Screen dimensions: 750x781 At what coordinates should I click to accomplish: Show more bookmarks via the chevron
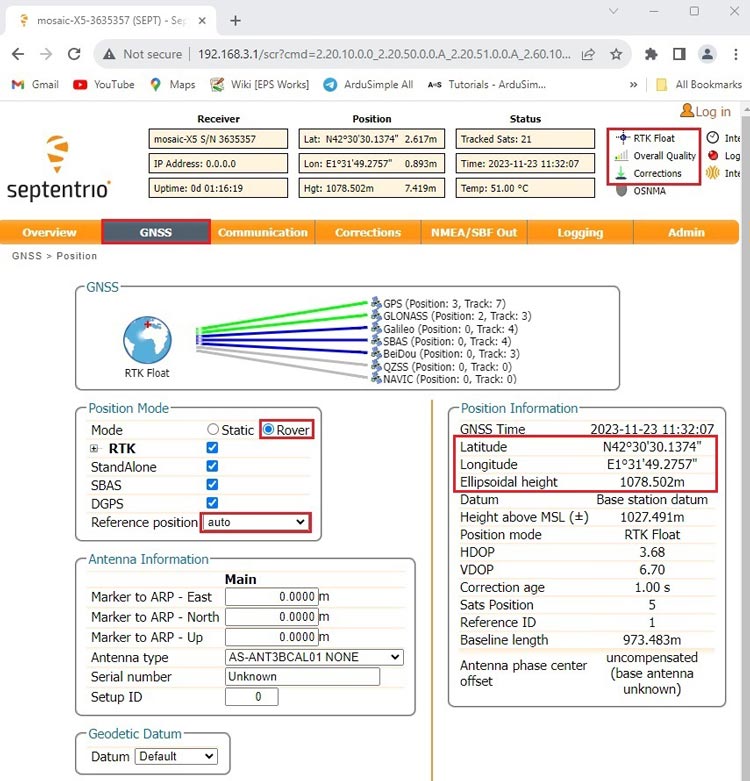pos(633,85)
